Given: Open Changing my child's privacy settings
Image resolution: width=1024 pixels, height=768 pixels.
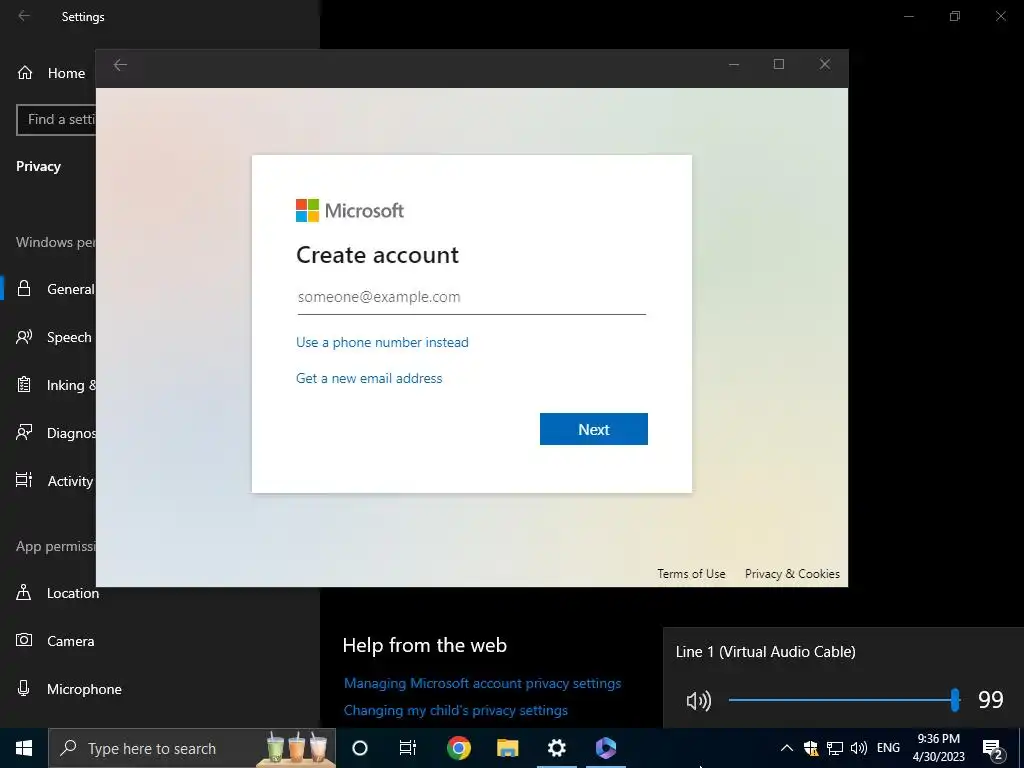Looking at the screenshot, I should point(455,711).
